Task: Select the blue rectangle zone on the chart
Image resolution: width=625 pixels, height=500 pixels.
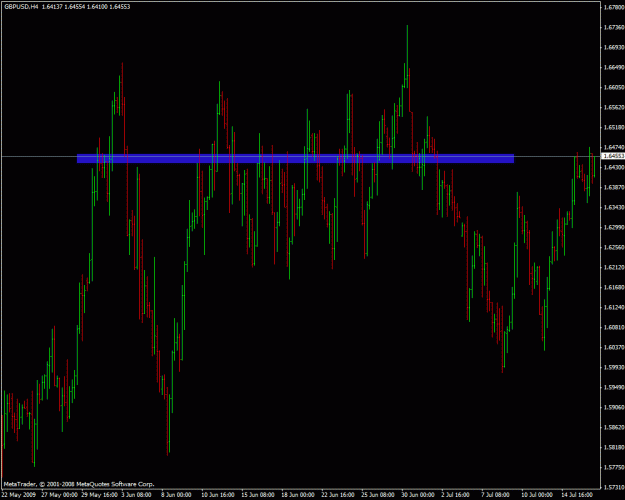Action: click(x=295, y=158)
